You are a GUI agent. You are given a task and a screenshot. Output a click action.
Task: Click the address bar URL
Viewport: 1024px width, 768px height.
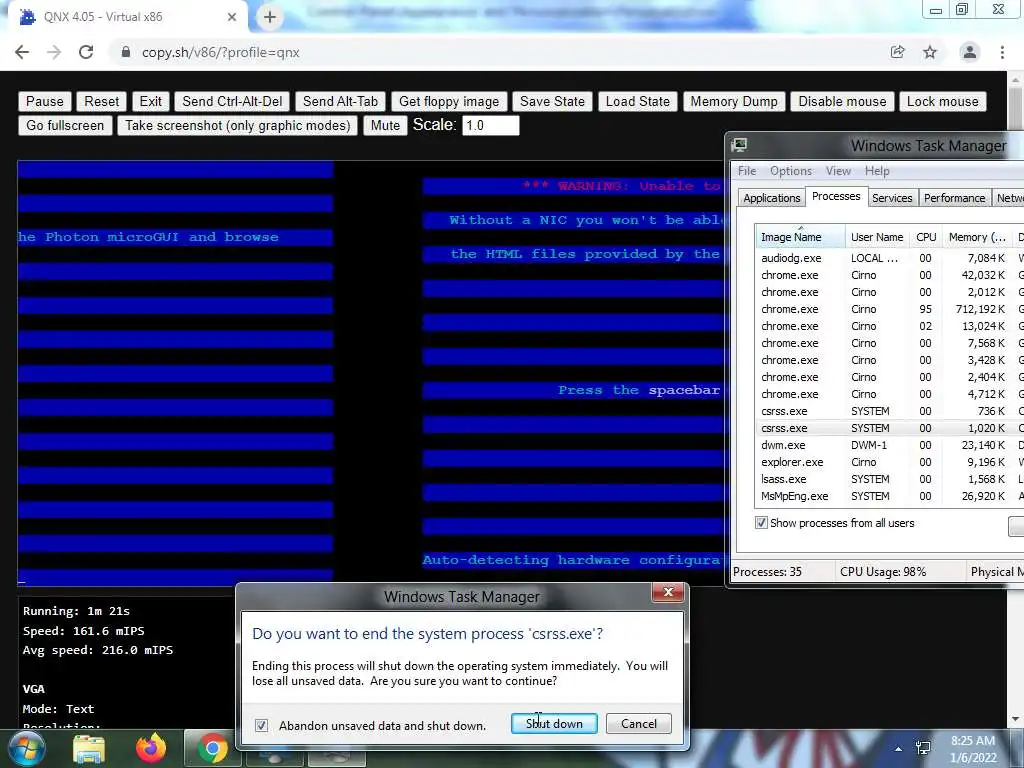point(221,52)
